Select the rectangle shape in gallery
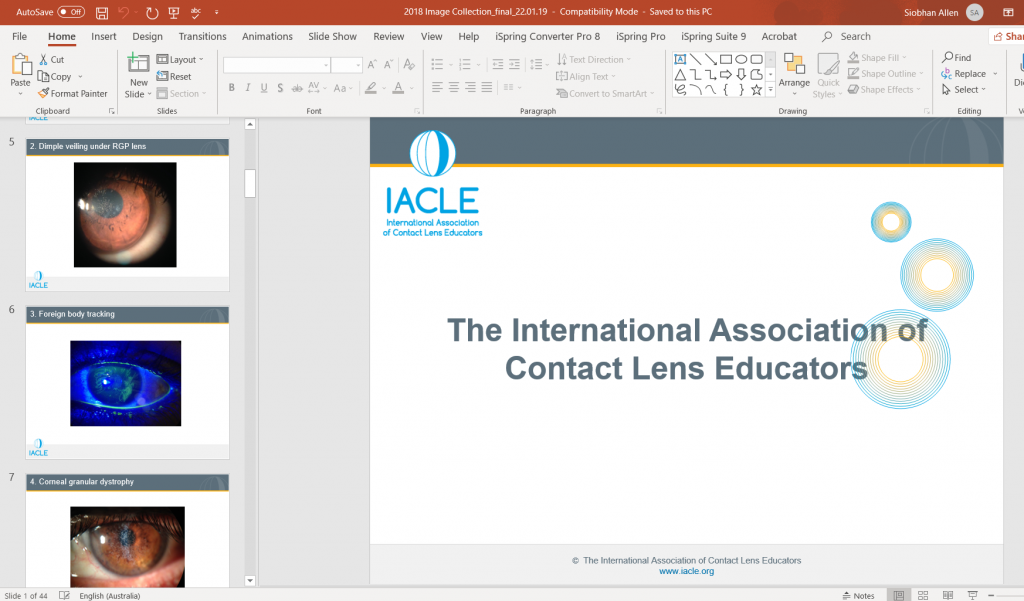Viewport: 1024px width, 601px height. coord(726,59)
